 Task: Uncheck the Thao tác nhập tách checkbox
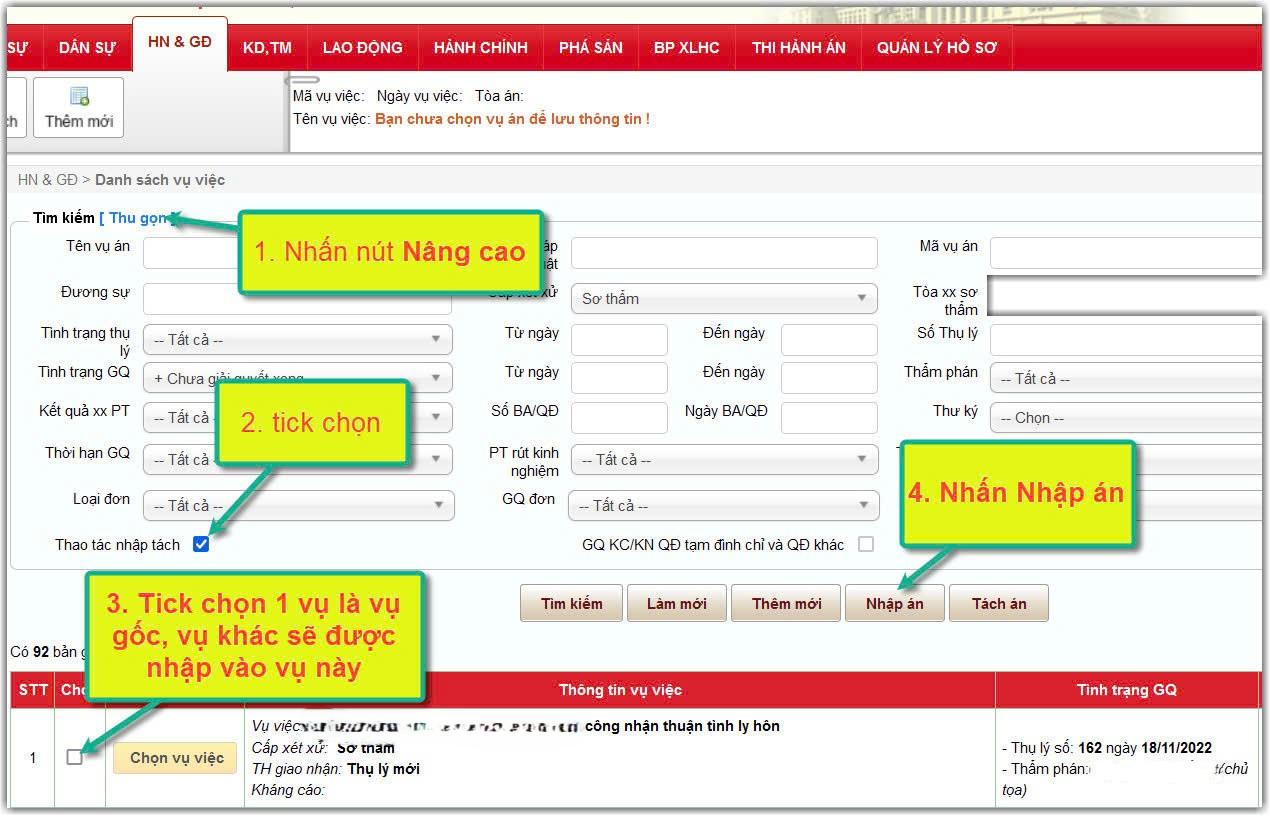click(201, 544)
